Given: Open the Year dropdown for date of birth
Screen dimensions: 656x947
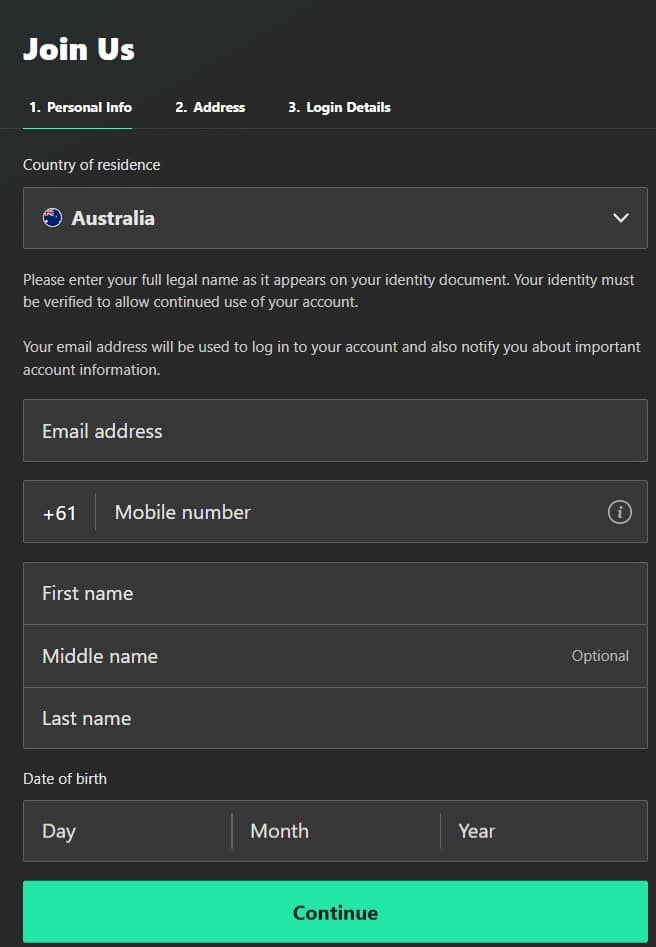Looking at the screenshot, I should (x=540, y=831).
